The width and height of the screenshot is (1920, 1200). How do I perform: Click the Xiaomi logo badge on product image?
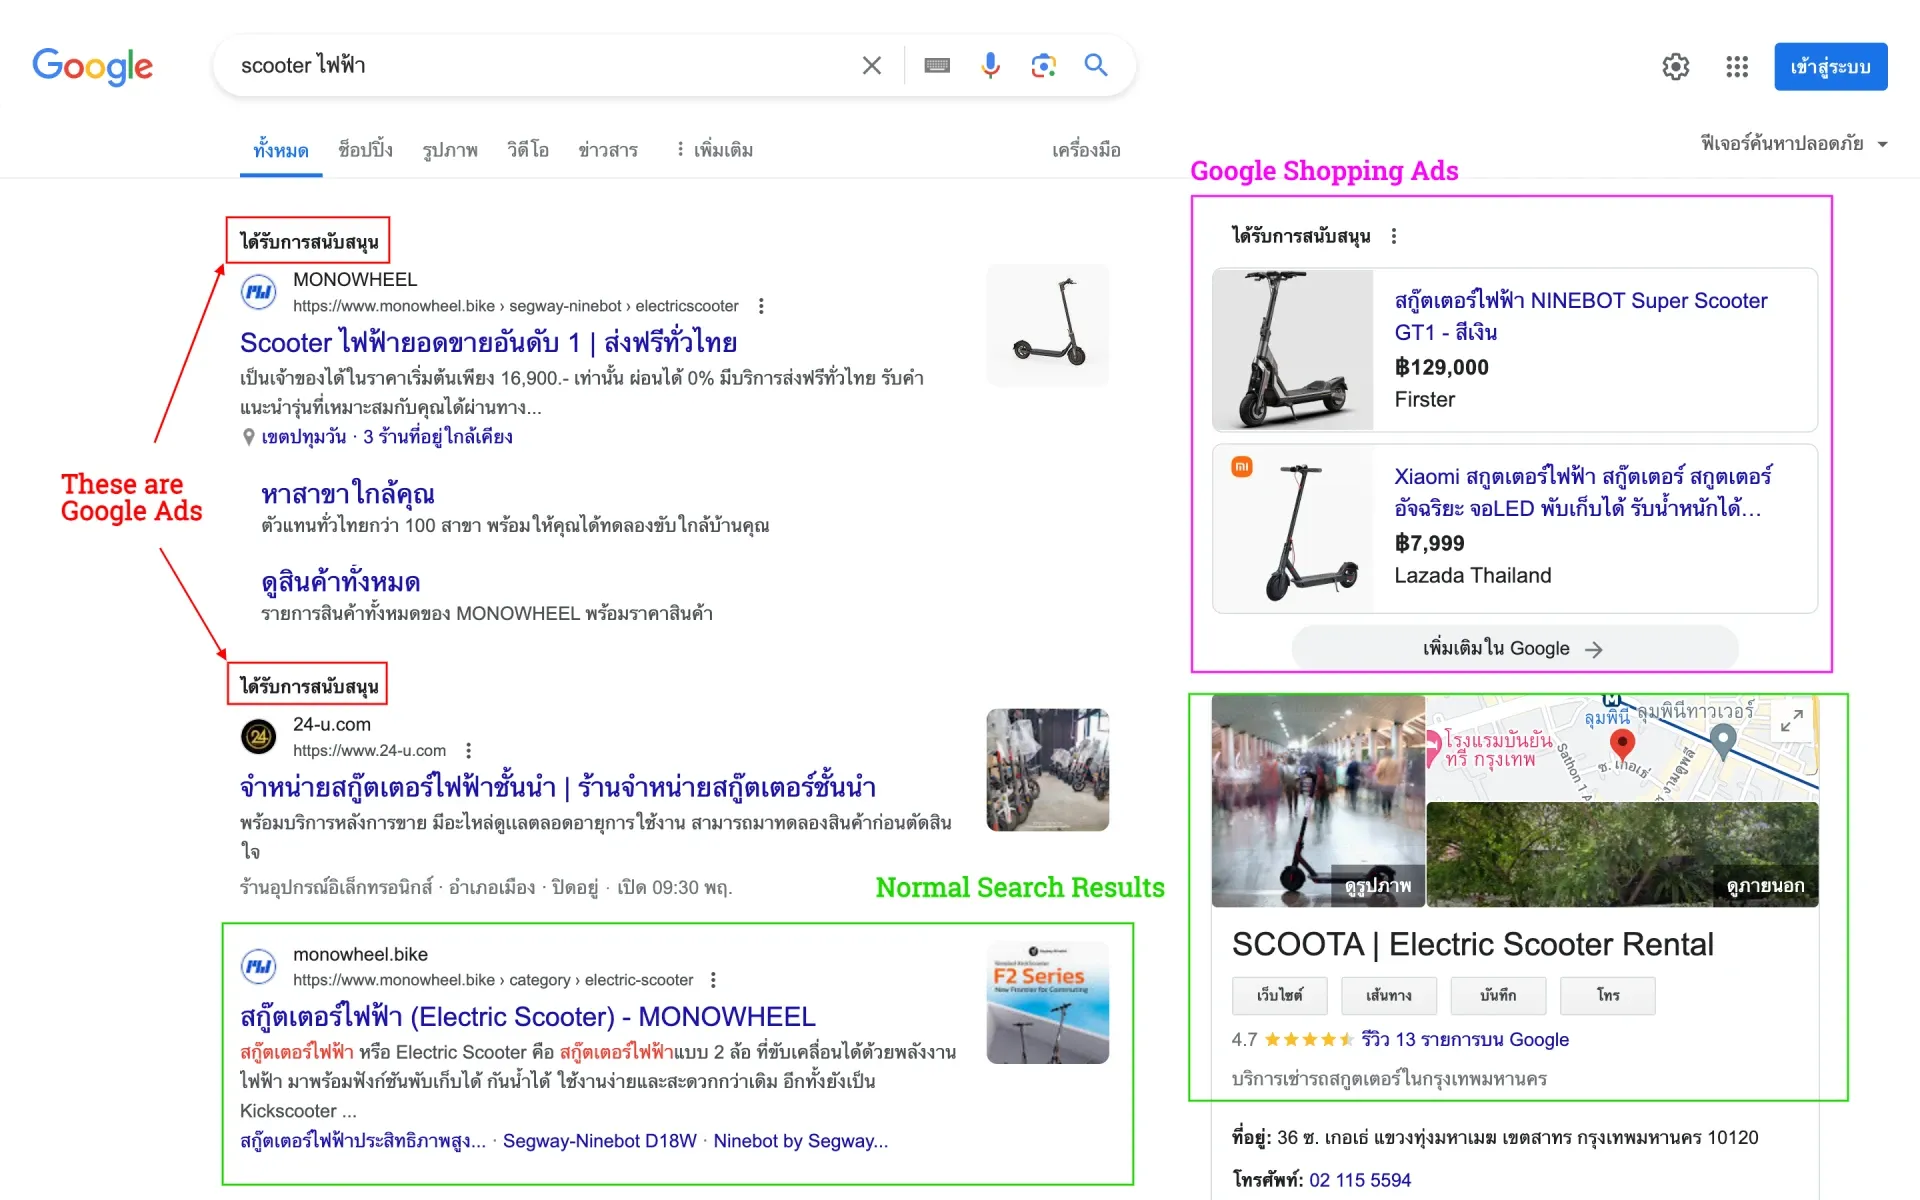click(x=1242, y=466)
